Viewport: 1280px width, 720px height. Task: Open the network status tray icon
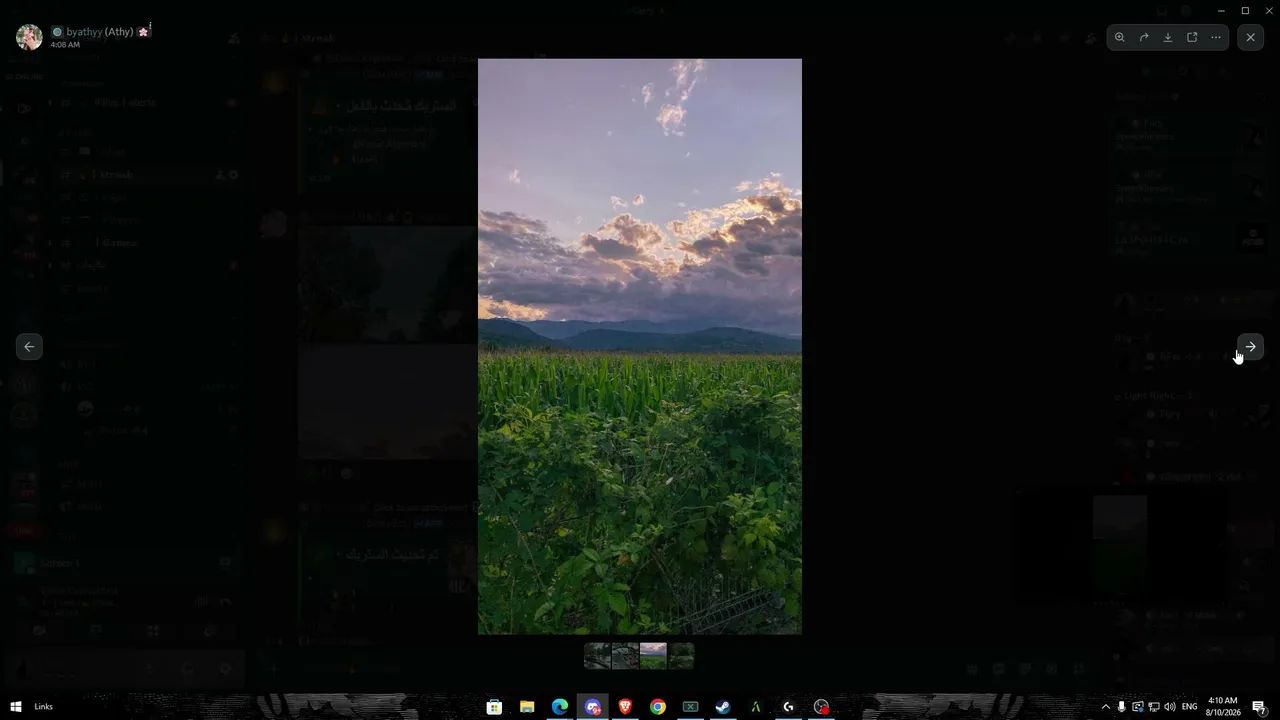(1154, 707)
